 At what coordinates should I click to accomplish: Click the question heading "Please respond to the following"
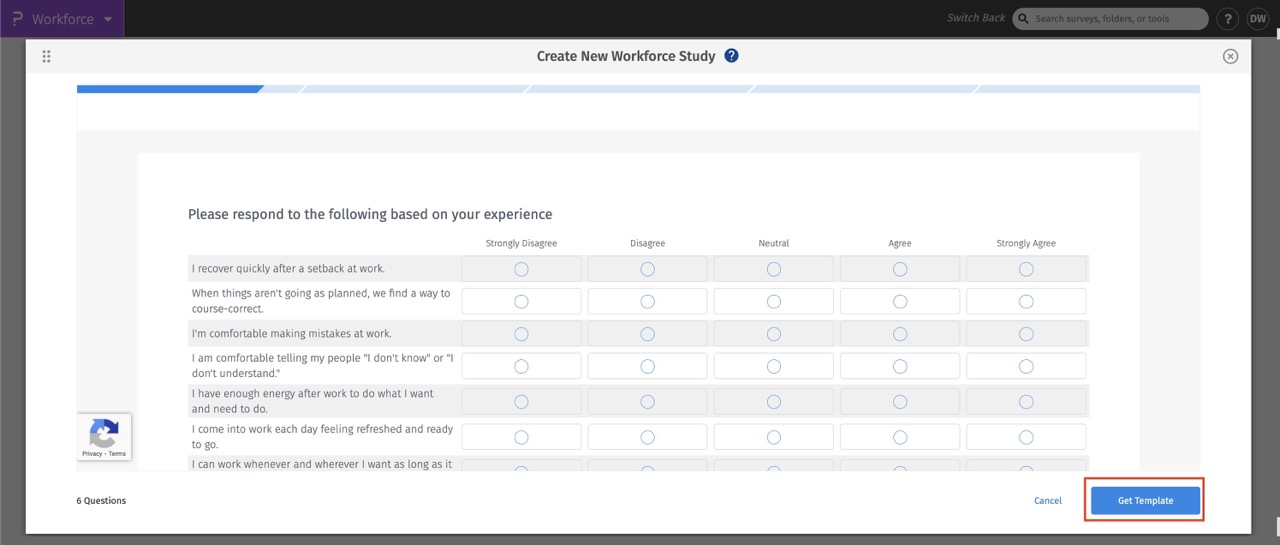pyautogui.click(x=370, y=214)
